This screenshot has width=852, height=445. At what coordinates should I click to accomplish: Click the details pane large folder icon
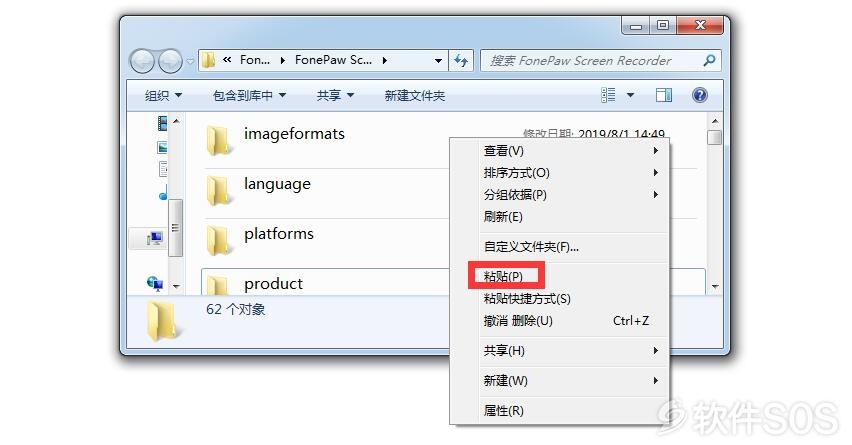[x=162, y=321]
